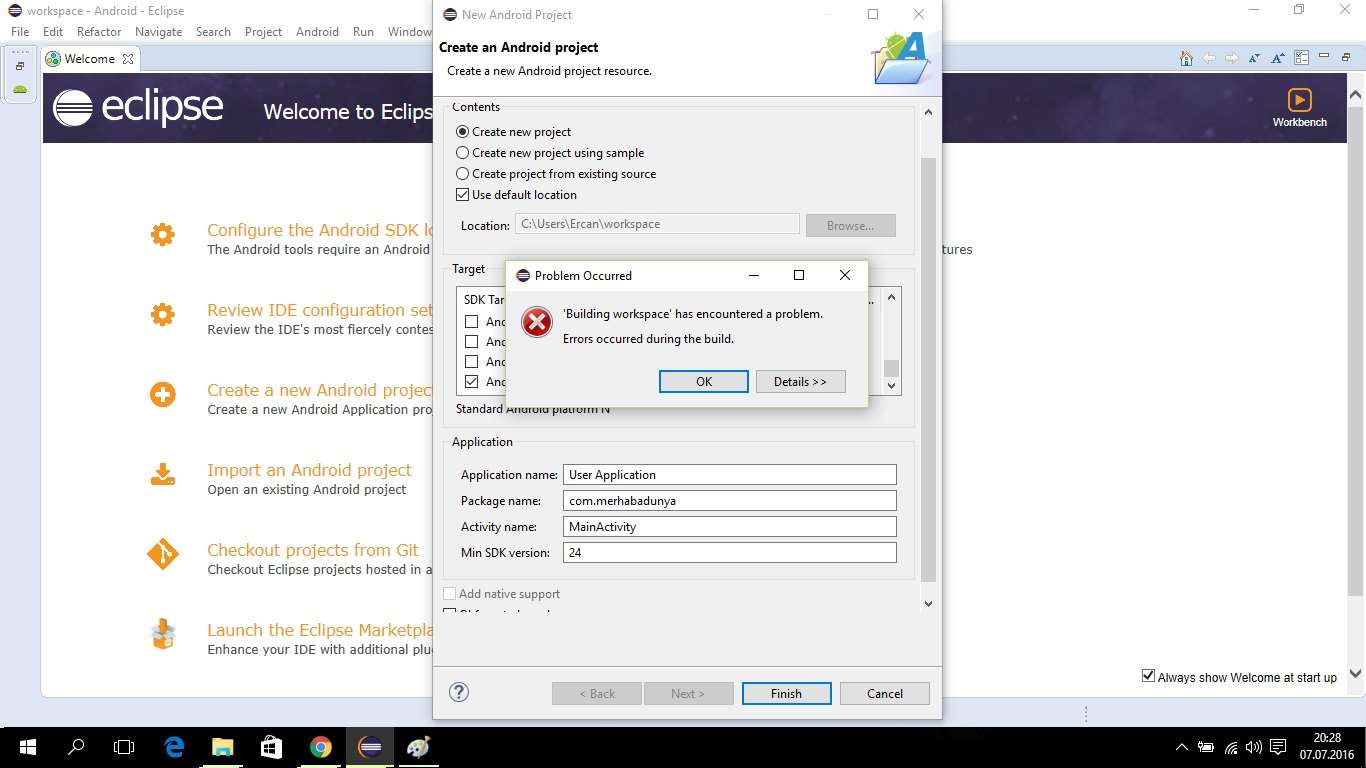Click the Configure the Android SDK gear icon
The image size is (1366, 768).
click(162, 235)
